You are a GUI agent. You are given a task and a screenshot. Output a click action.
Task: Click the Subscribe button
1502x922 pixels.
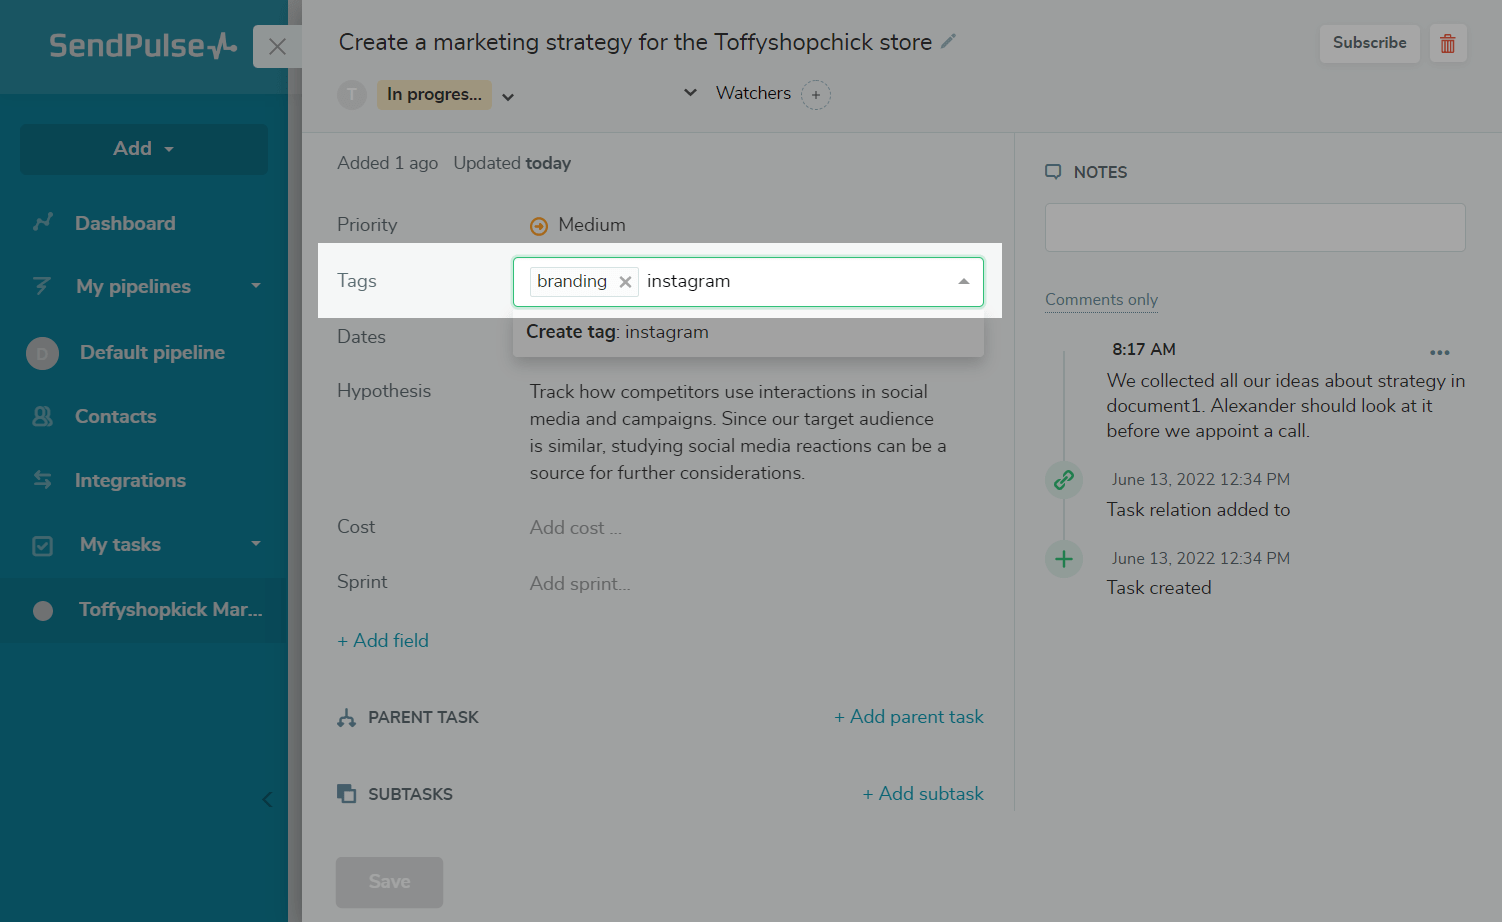tap(1369, 43)
